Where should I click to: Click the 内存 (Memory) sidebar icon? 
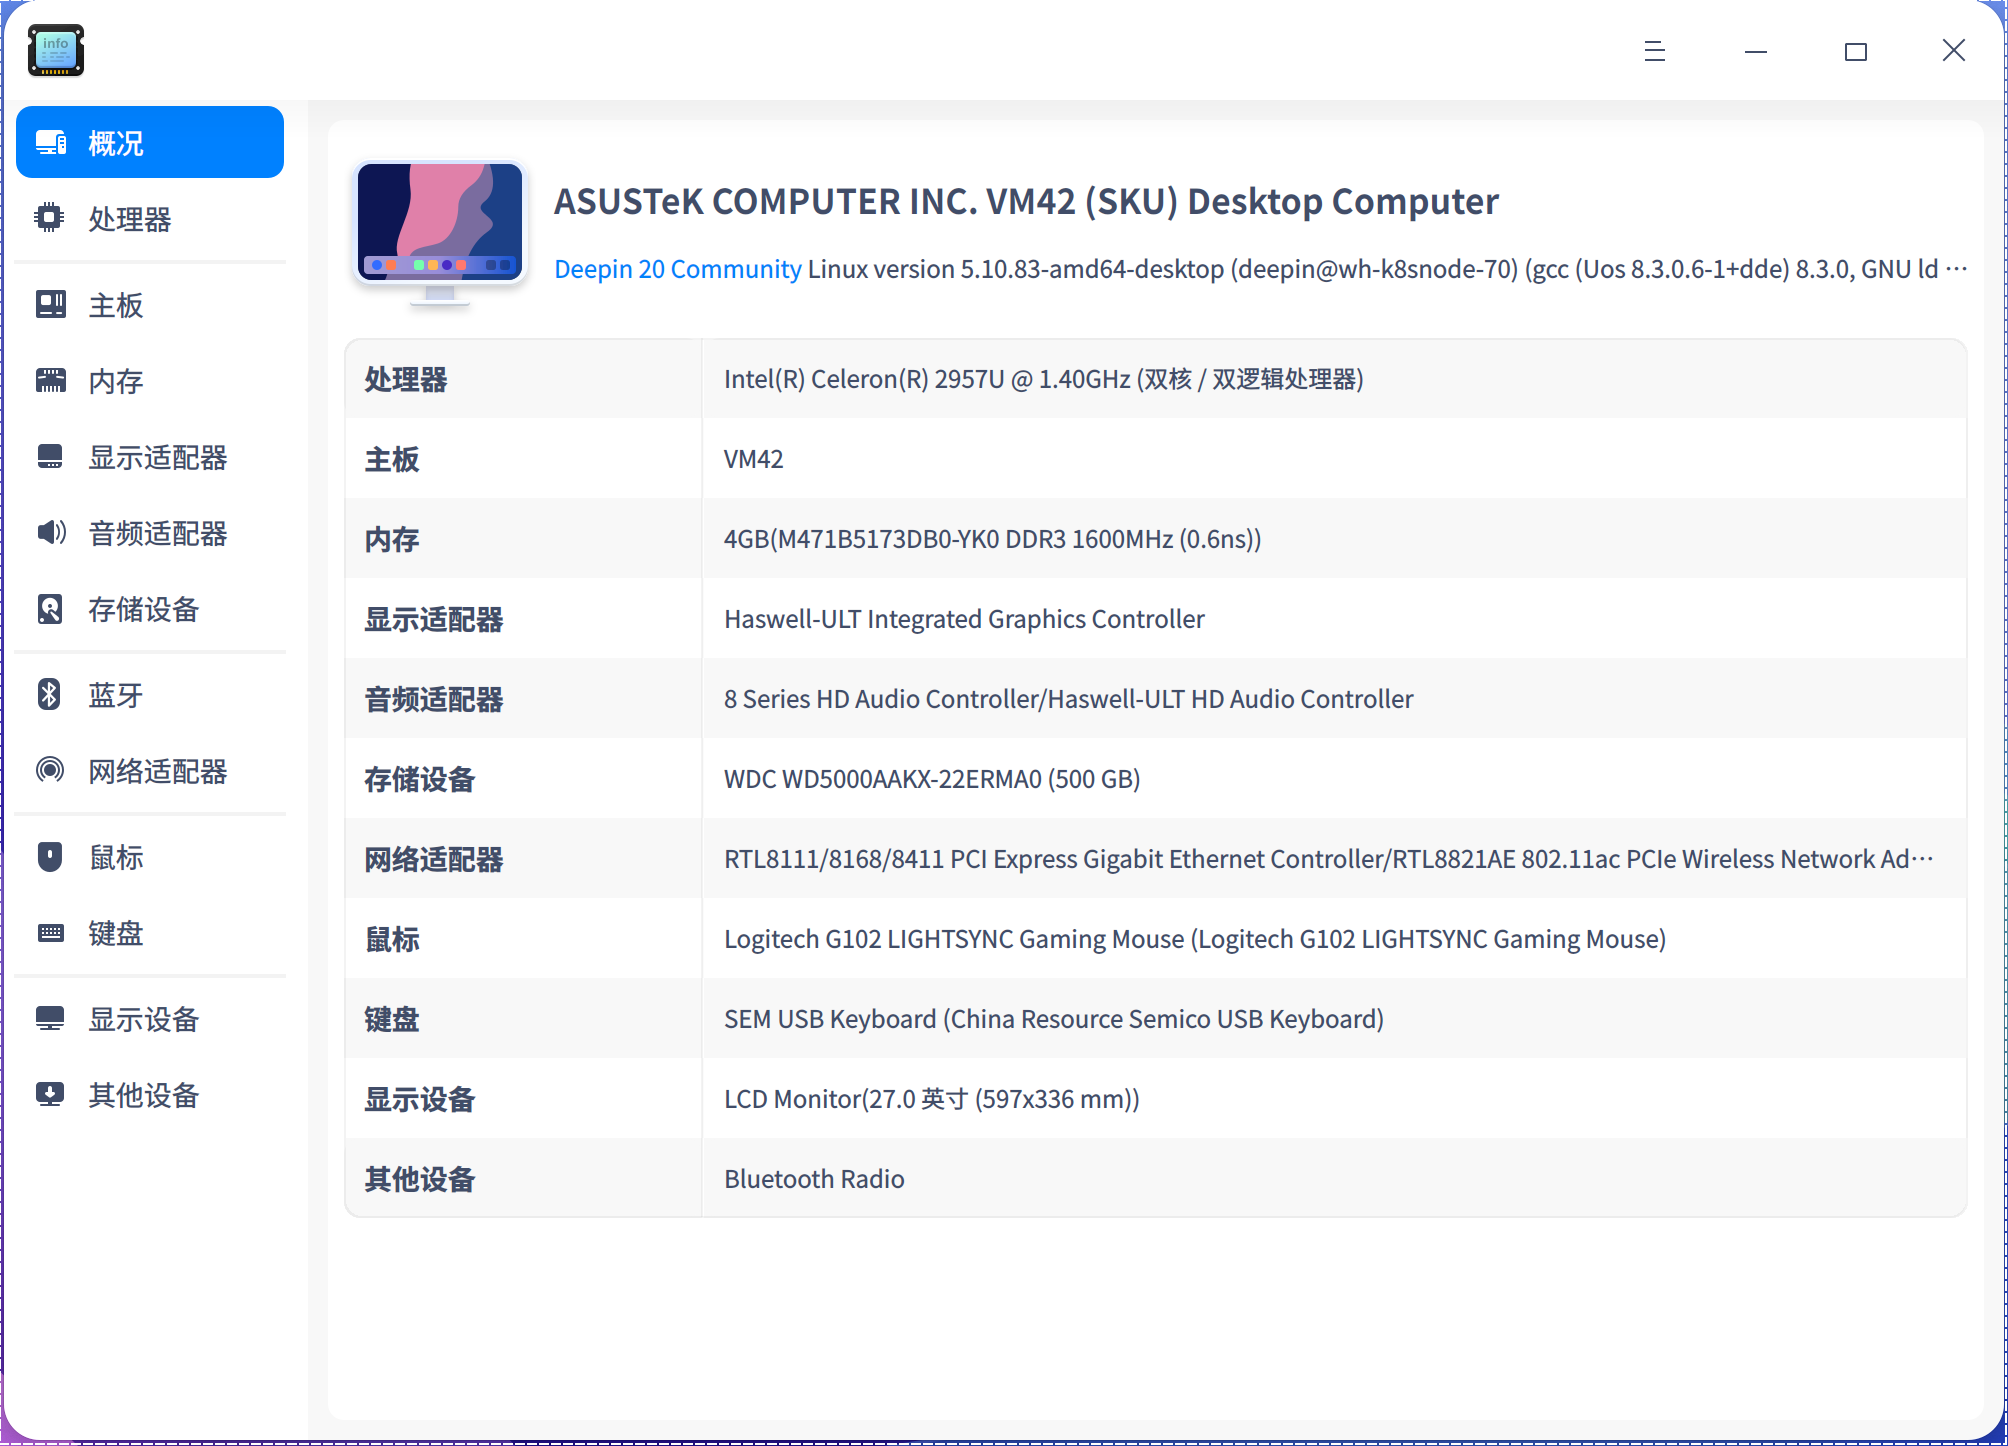pos(50,381)
